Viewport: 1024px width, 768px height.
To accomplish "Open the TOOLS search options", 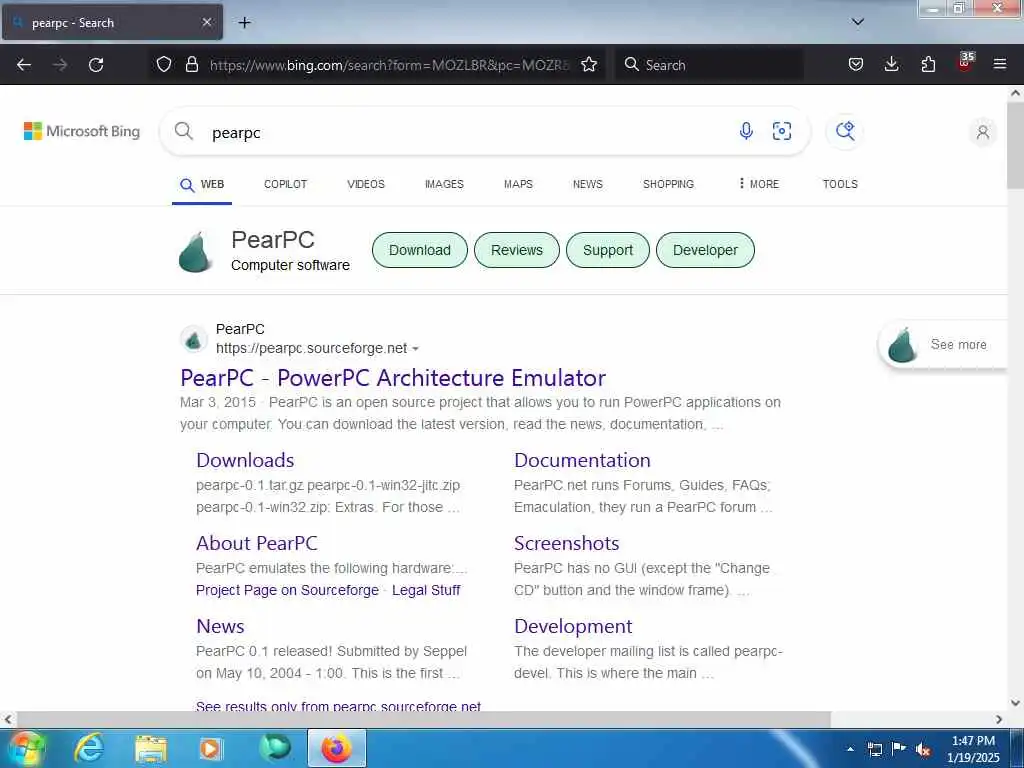I will tap(840, 184).
